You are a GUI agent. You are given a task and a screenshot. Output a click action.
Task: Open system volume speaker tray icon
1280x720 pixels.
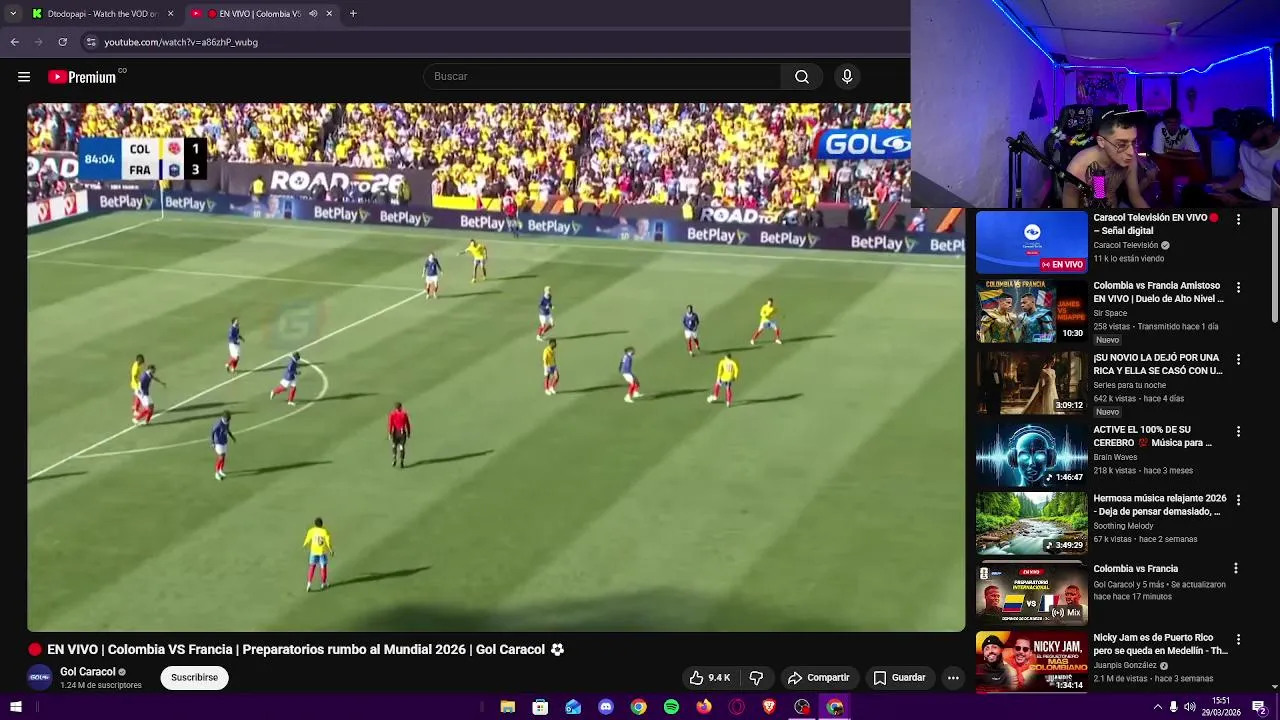click(x=1190, y=707)
